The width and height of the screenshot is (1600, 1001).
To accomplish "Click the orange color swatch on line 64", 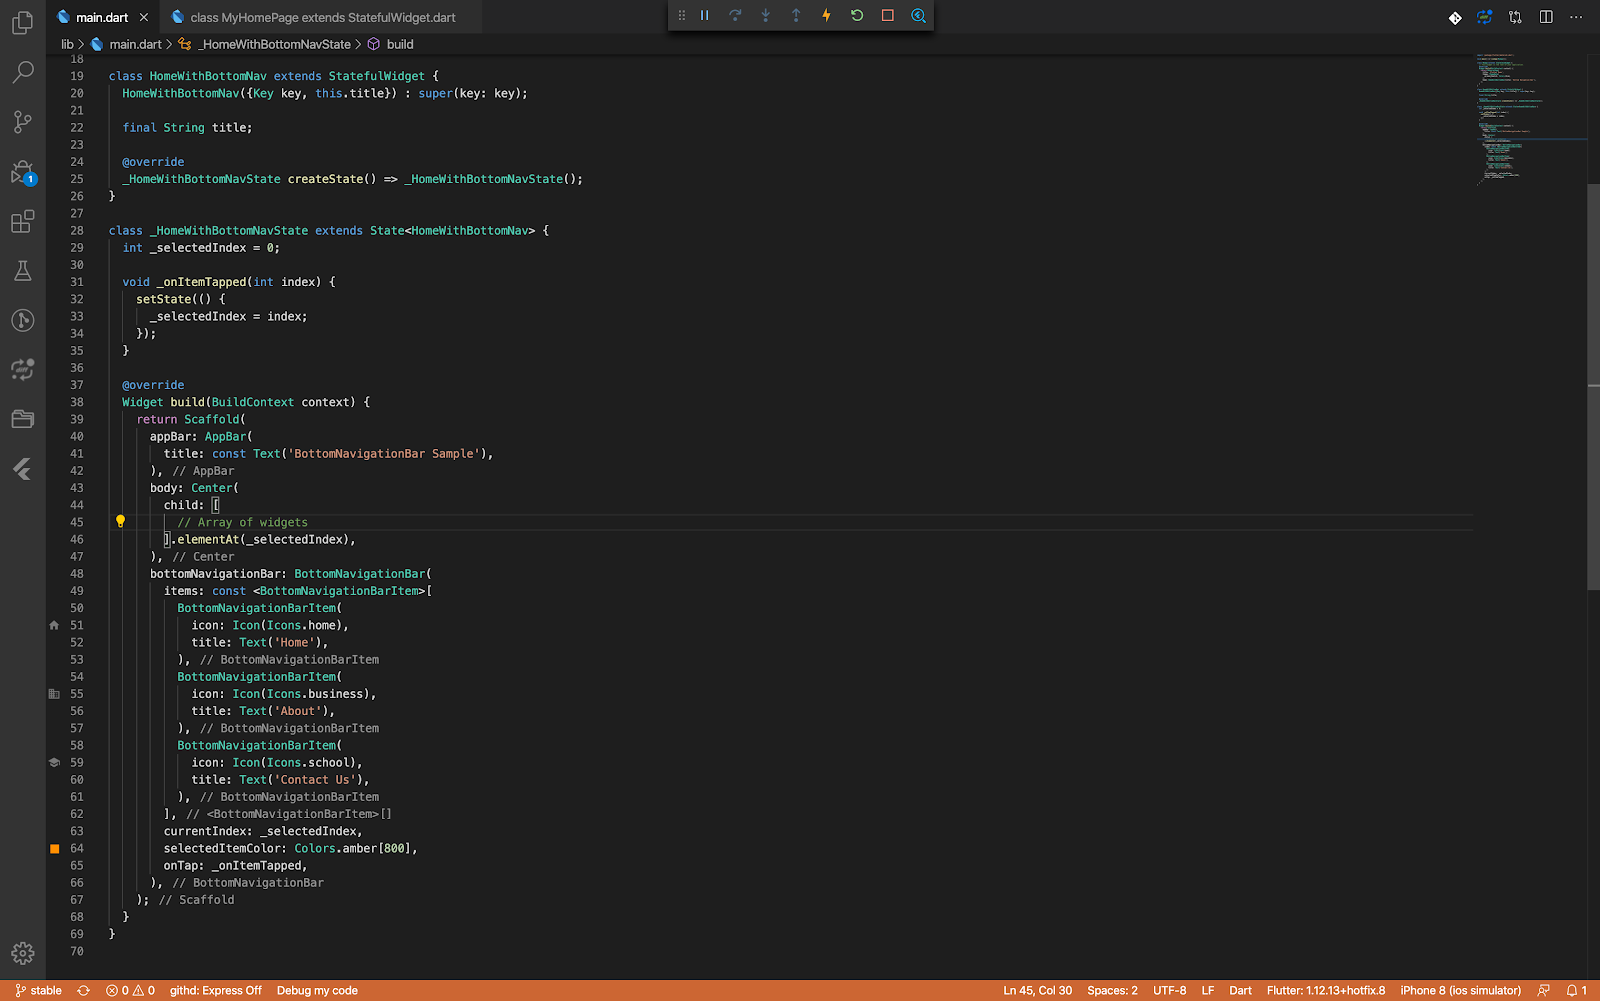I will [55, 849].
